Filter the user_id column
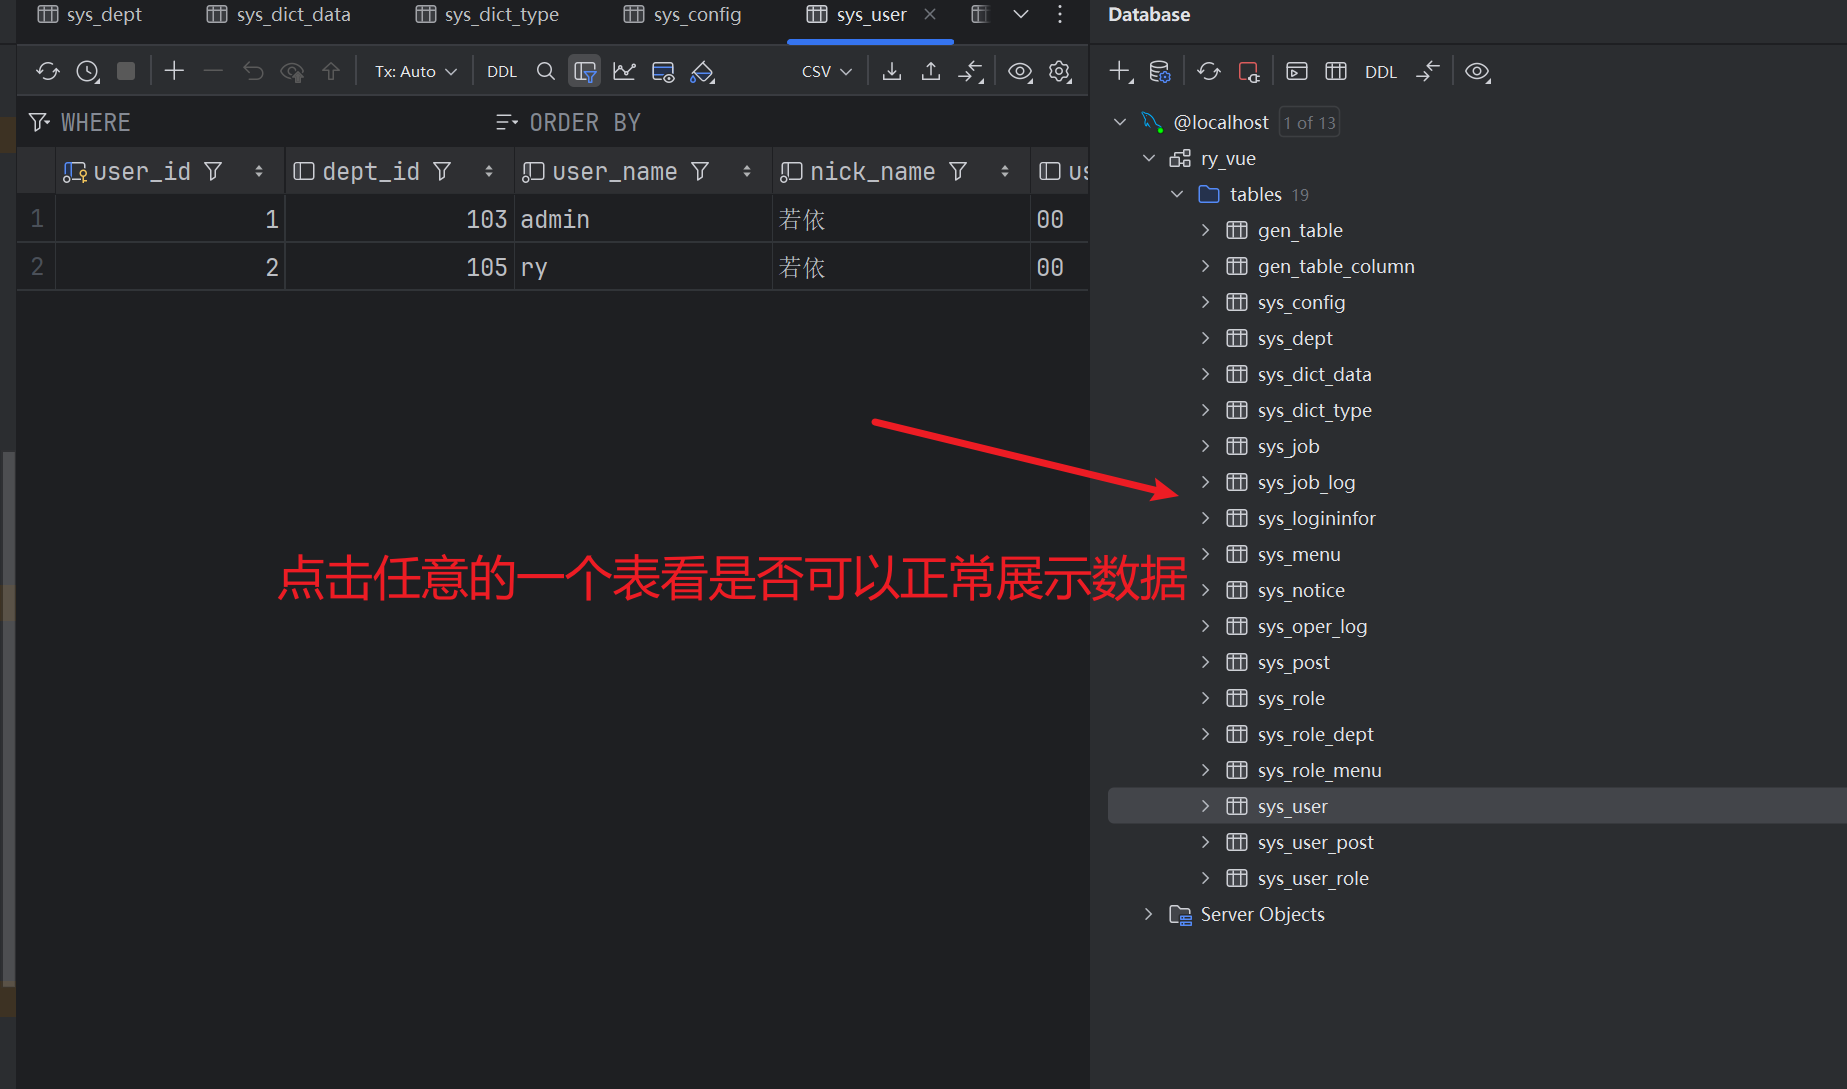The image size is (1847, 1089). point(213,172)
